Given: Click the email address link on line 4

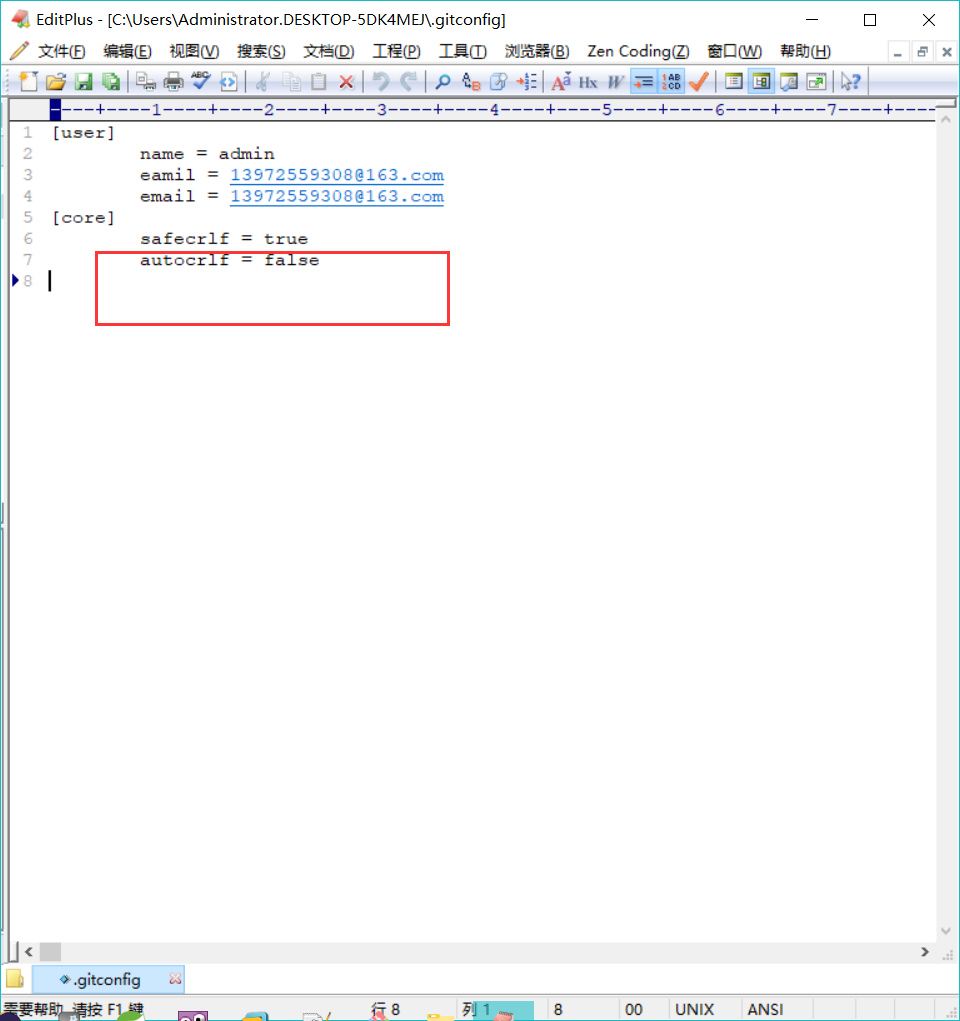Looking at the screenshot, I should (x=337, y=197).
